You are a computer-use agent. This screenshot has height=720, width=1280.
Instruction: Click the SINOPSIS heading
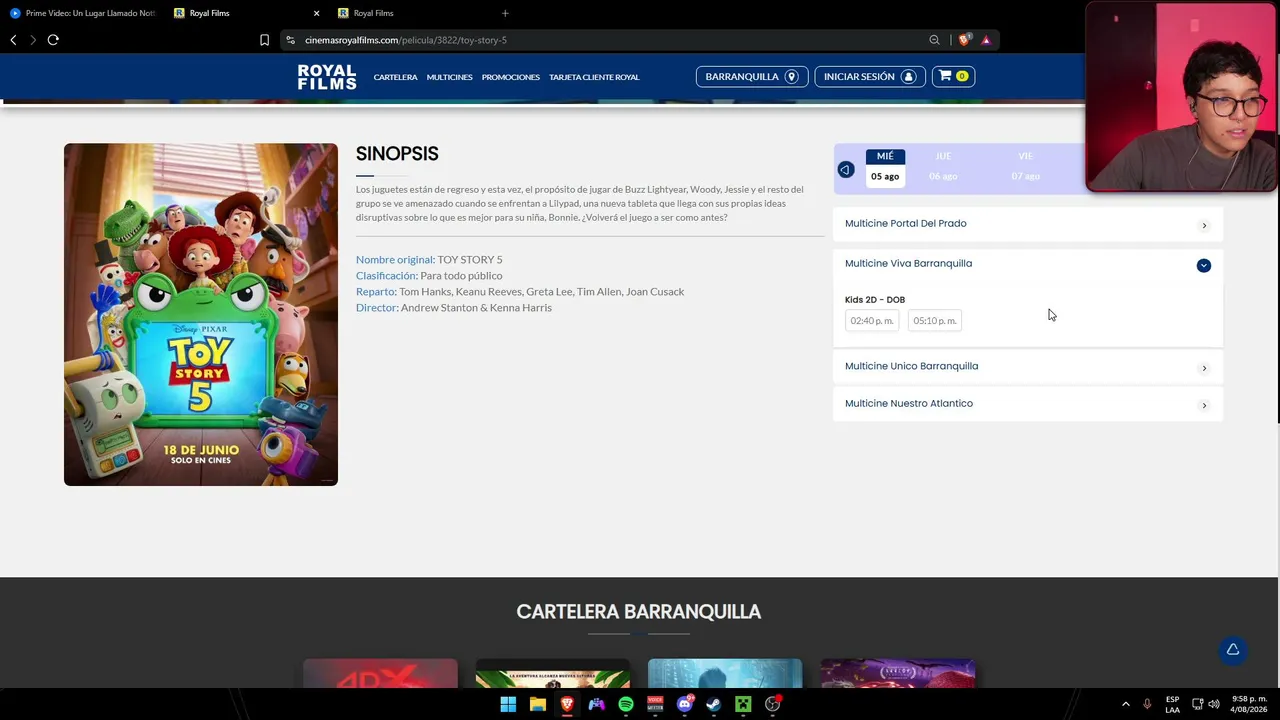click(x=397, y=154)
